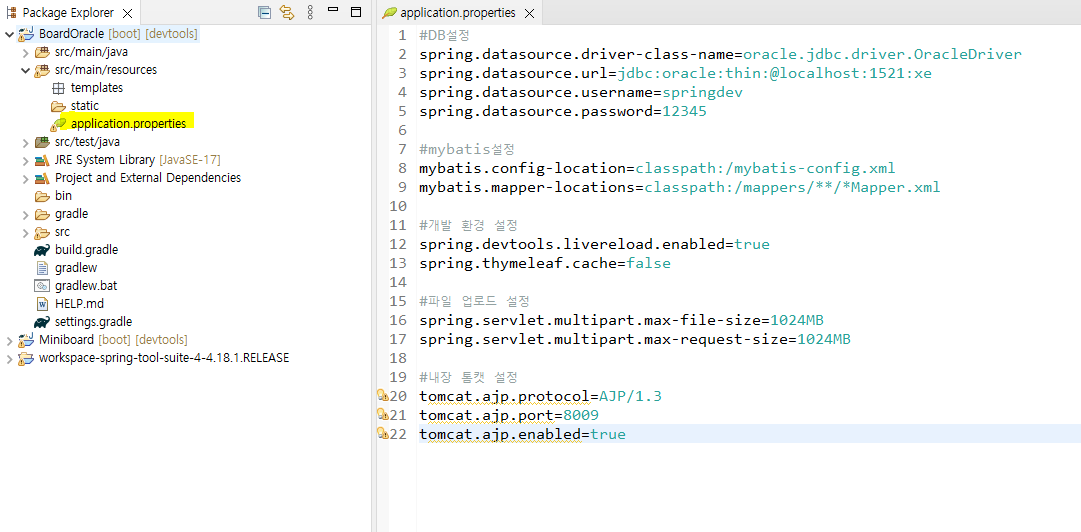Expand the src/main/java folder
Screen dimensions: 1081x532
click(26, 52)
